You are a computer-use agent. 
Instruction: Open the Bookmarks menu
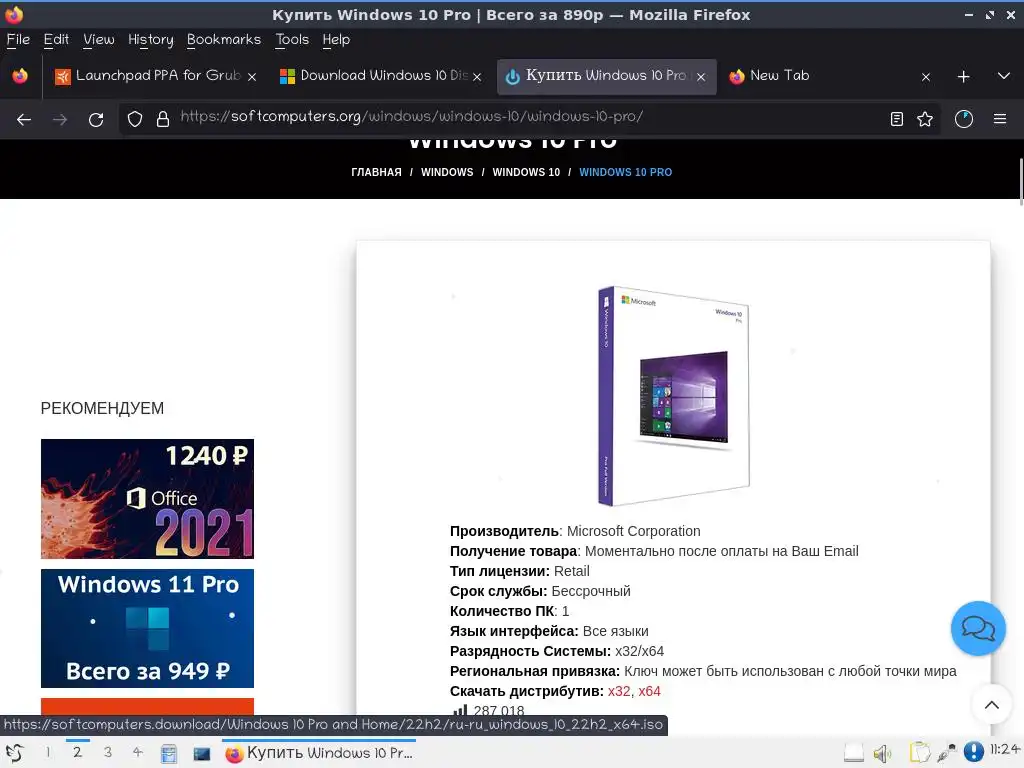224,40
